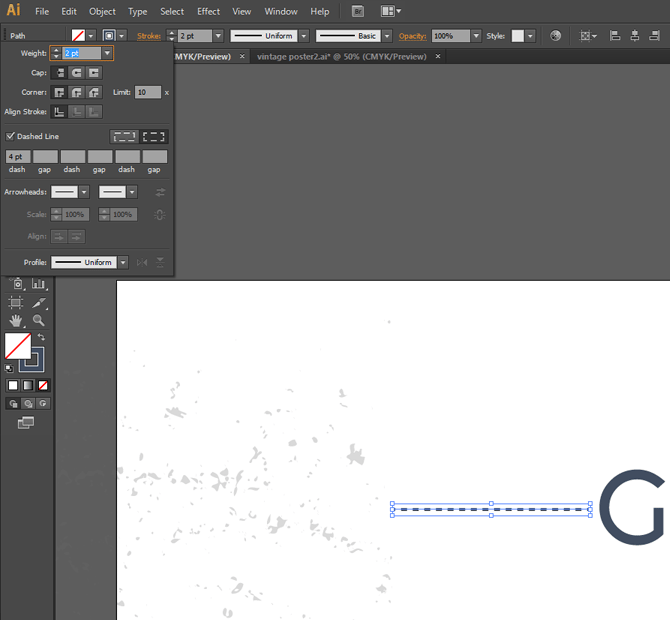Set paint mode to None
The image size is (670, 620).
[43, 385]
